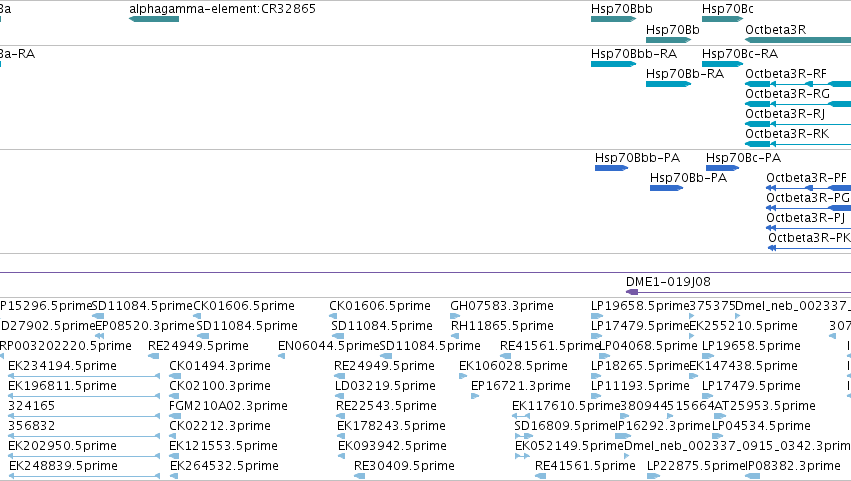Click the FGM210A02.3prime EST label

click(228, 406)
